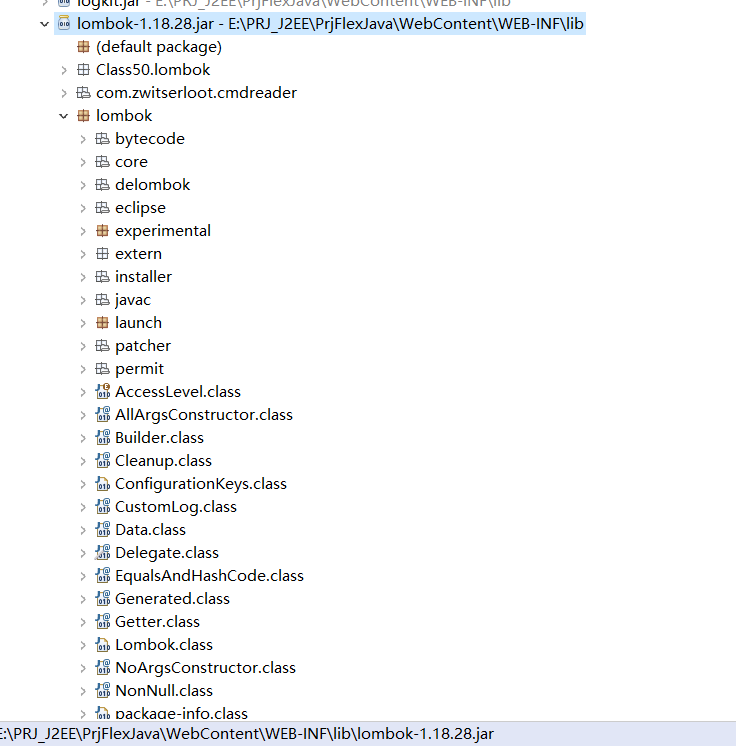Click the ConfigurationKeys.class file icon
The height and width of the screenshot is (746, 736).
coord(103,484)
